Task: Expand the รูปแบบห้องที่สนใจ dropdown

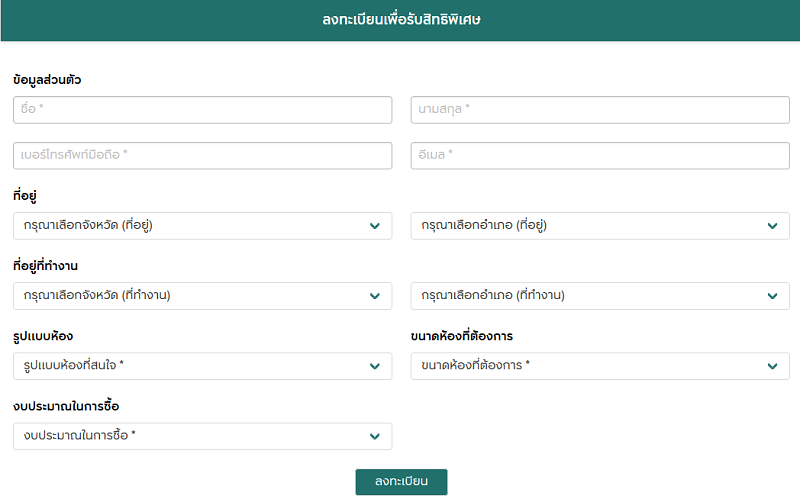Action: coord(203,366)
